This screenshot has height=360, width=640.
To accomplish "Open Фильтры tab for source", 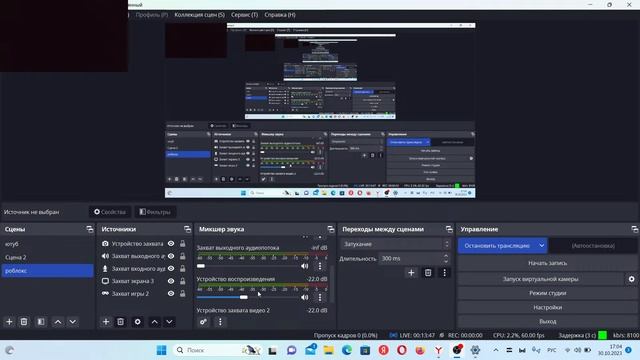I will click(155, 212).
